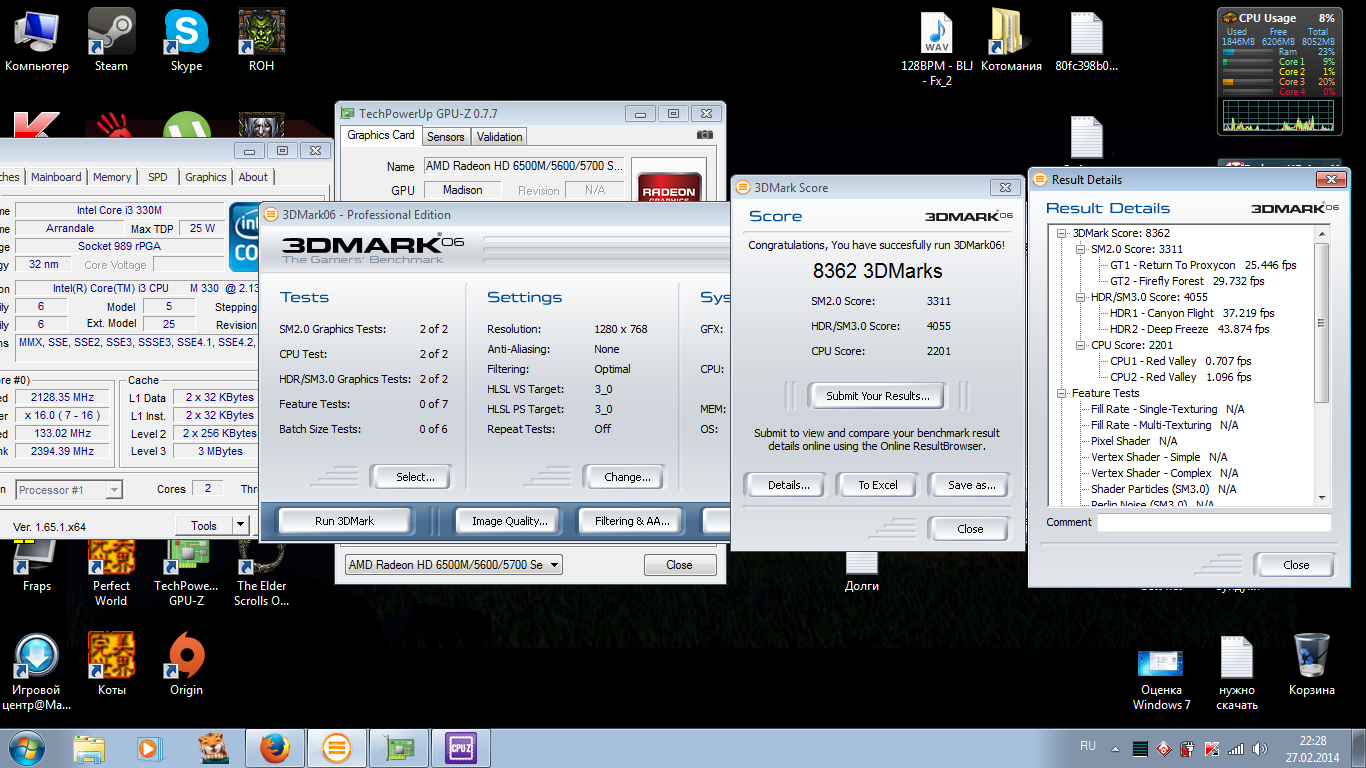Select GT1 - Return To Proxycon row
The width and height of the screenshot is (1366, 768).
pyautogui.click(x=1203, y=265)
